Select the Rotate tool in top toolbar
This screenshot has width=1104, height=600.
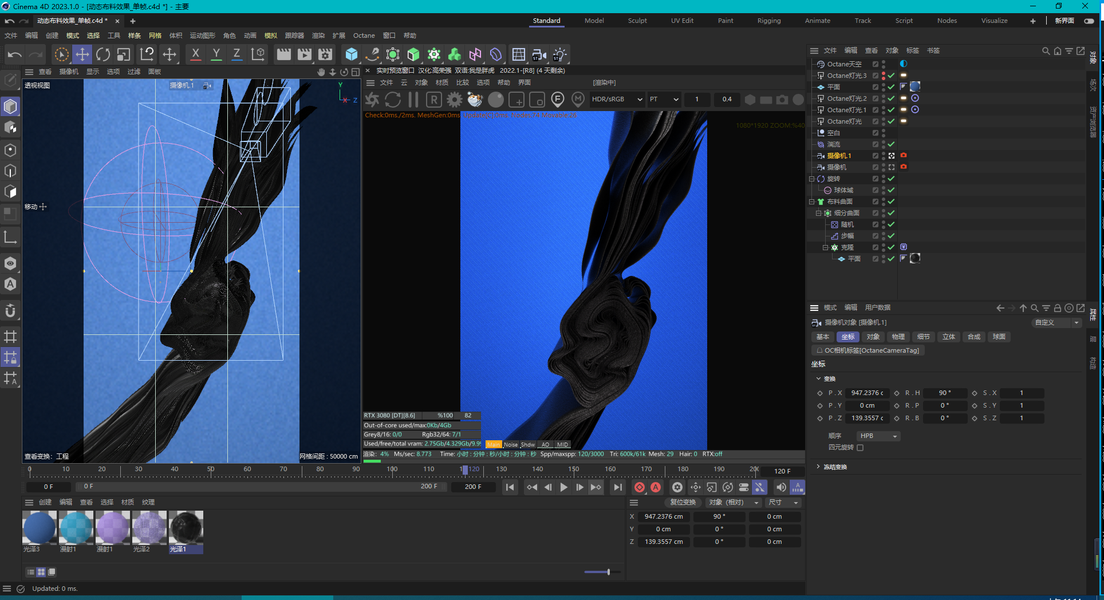(103, 54)
